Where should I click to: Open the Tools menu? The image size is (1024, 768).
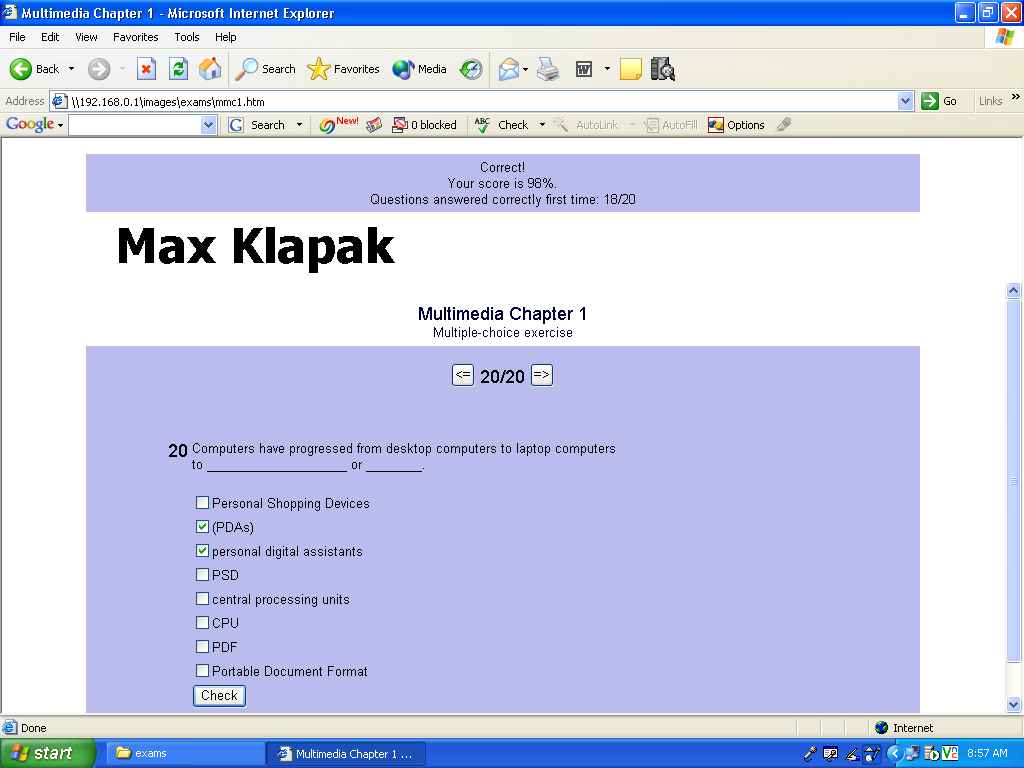pos(187,37)
